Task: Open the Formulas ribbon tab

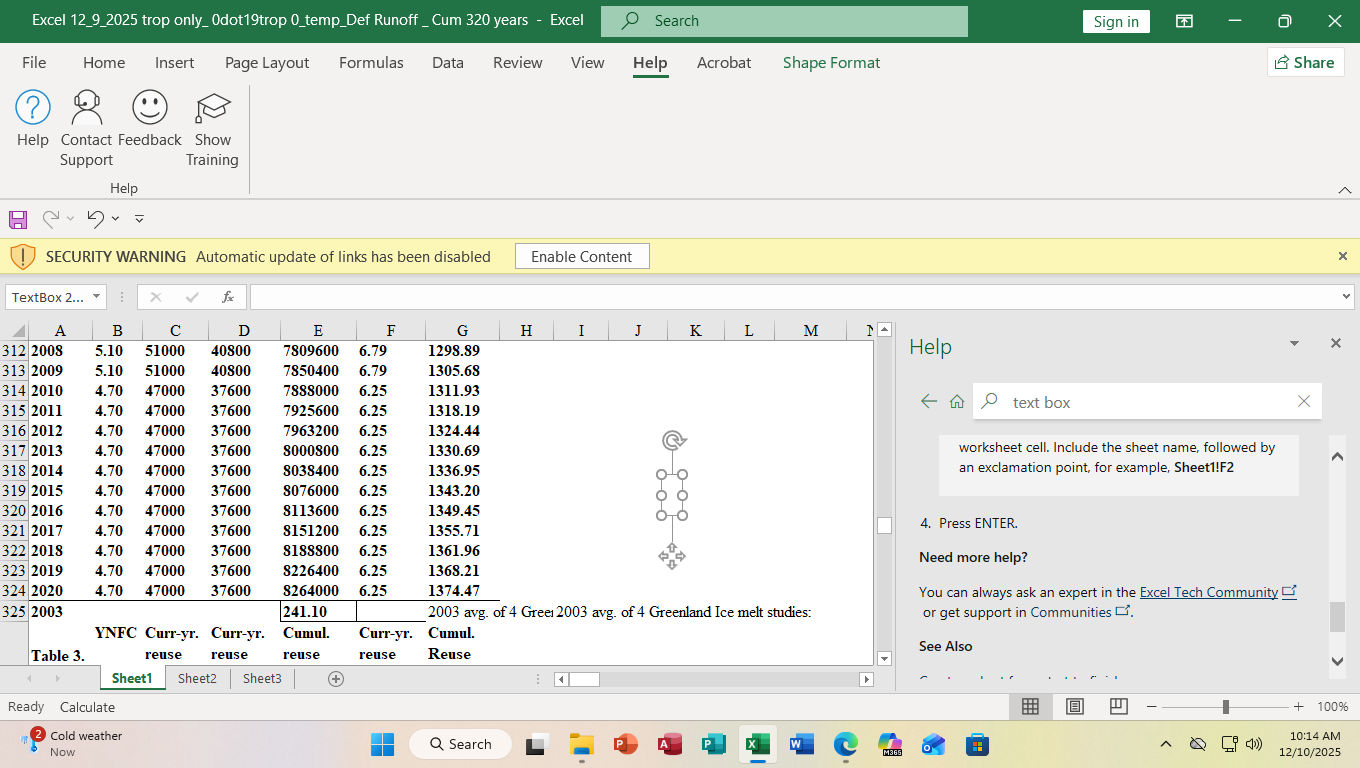Action: point(371,63)
